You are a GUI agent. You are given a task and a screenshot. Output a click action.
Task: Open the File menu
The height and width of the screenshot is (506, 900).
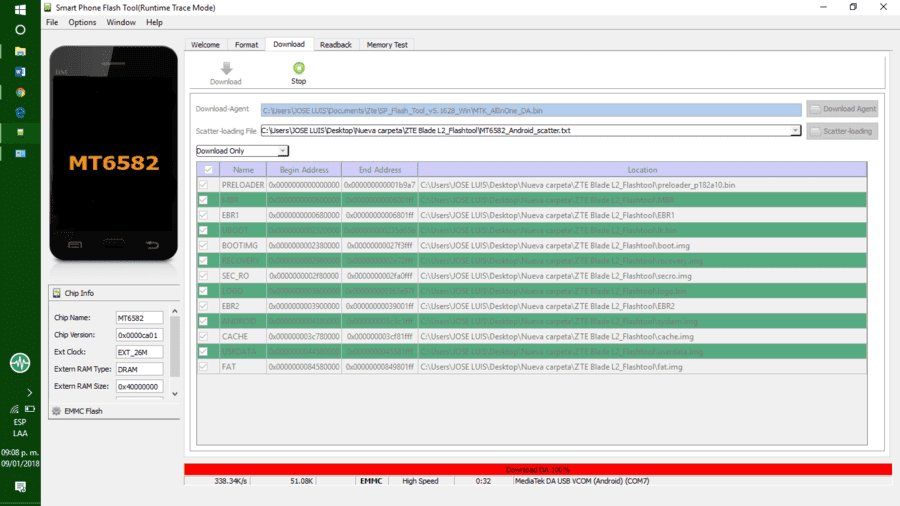pyautogui.click(x=52, y=22)
